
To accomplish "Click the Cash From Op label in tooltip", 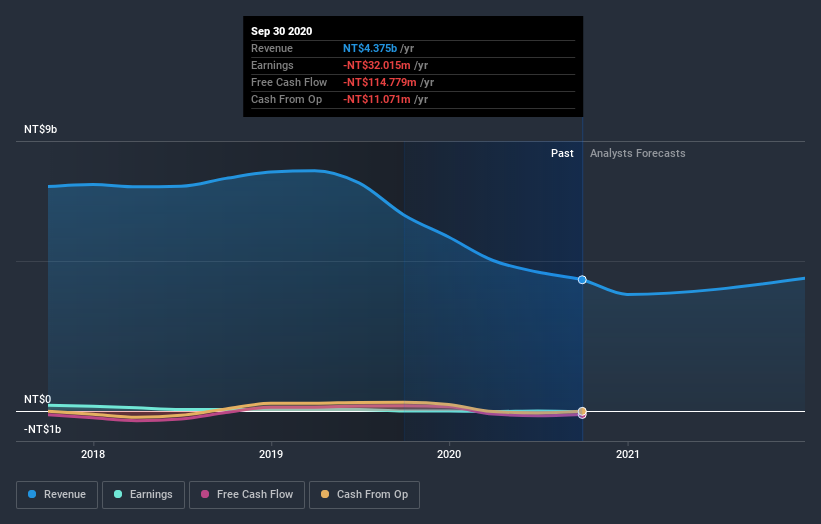I will click(286, 99).
